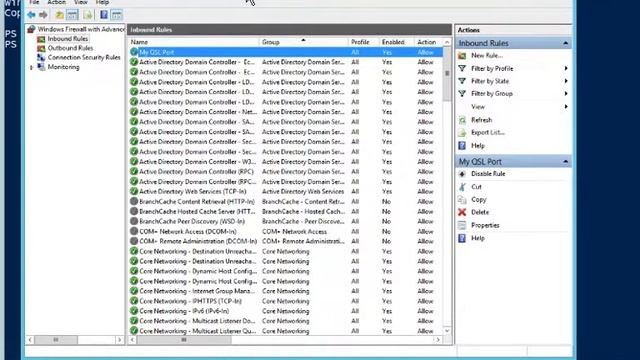Click the red Delete X icon
The image size is (640, 360).
[x=462, y=212]
